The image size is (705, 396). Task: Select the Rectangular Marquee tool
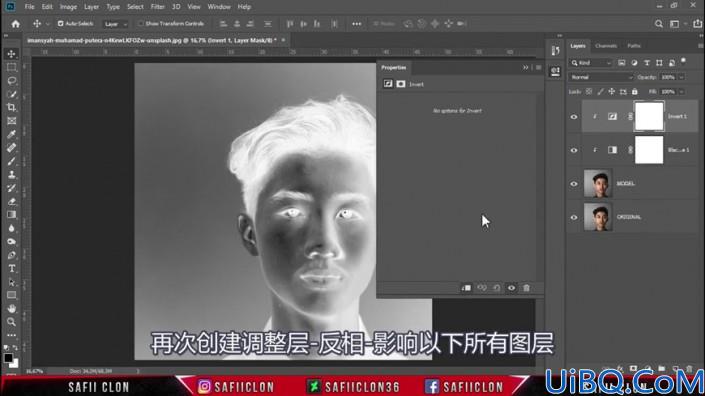tap(12, 67)
